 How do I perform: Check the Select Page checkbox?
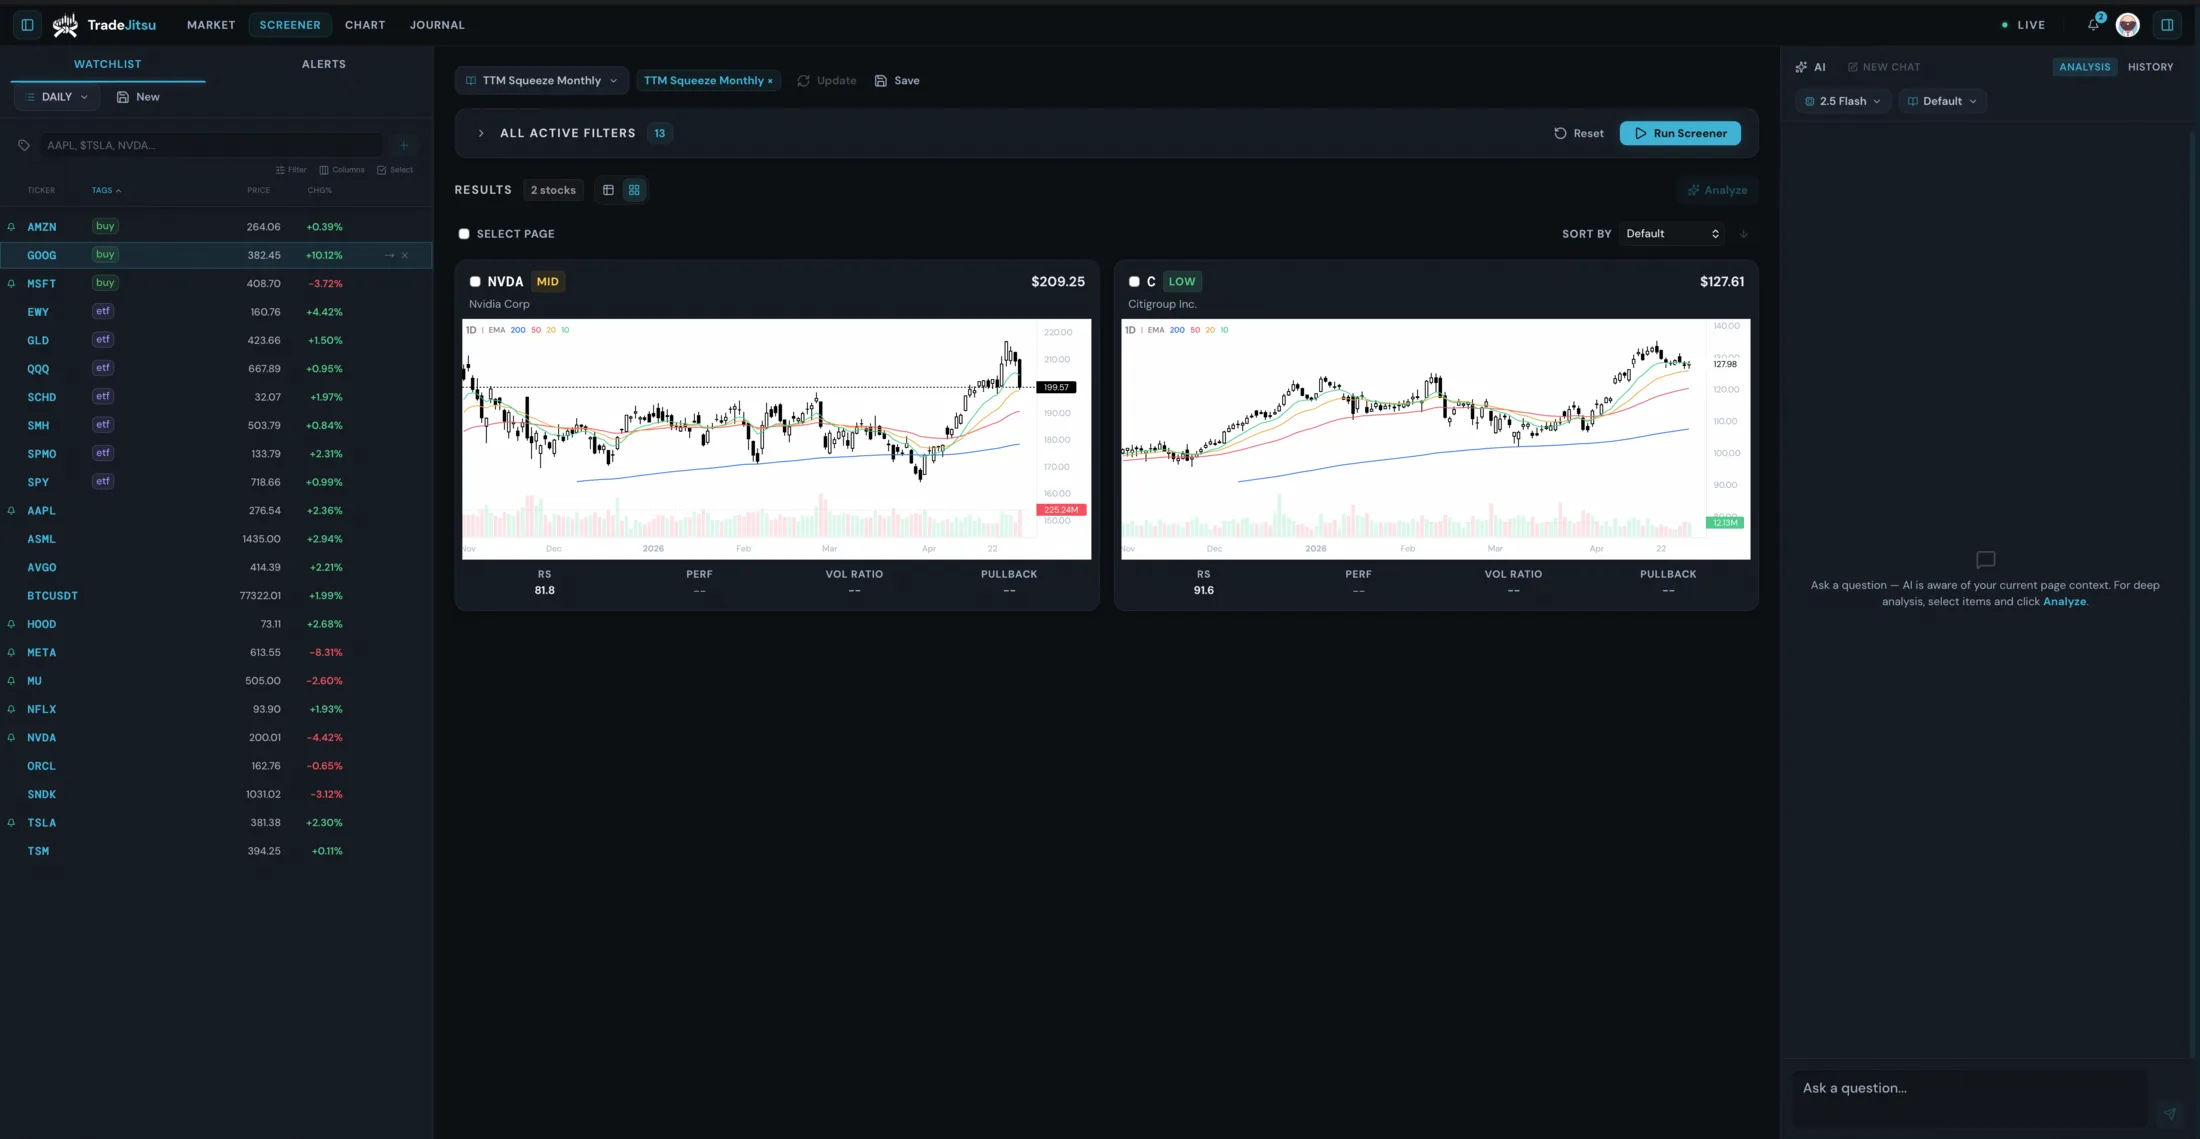tap(464, 234)
